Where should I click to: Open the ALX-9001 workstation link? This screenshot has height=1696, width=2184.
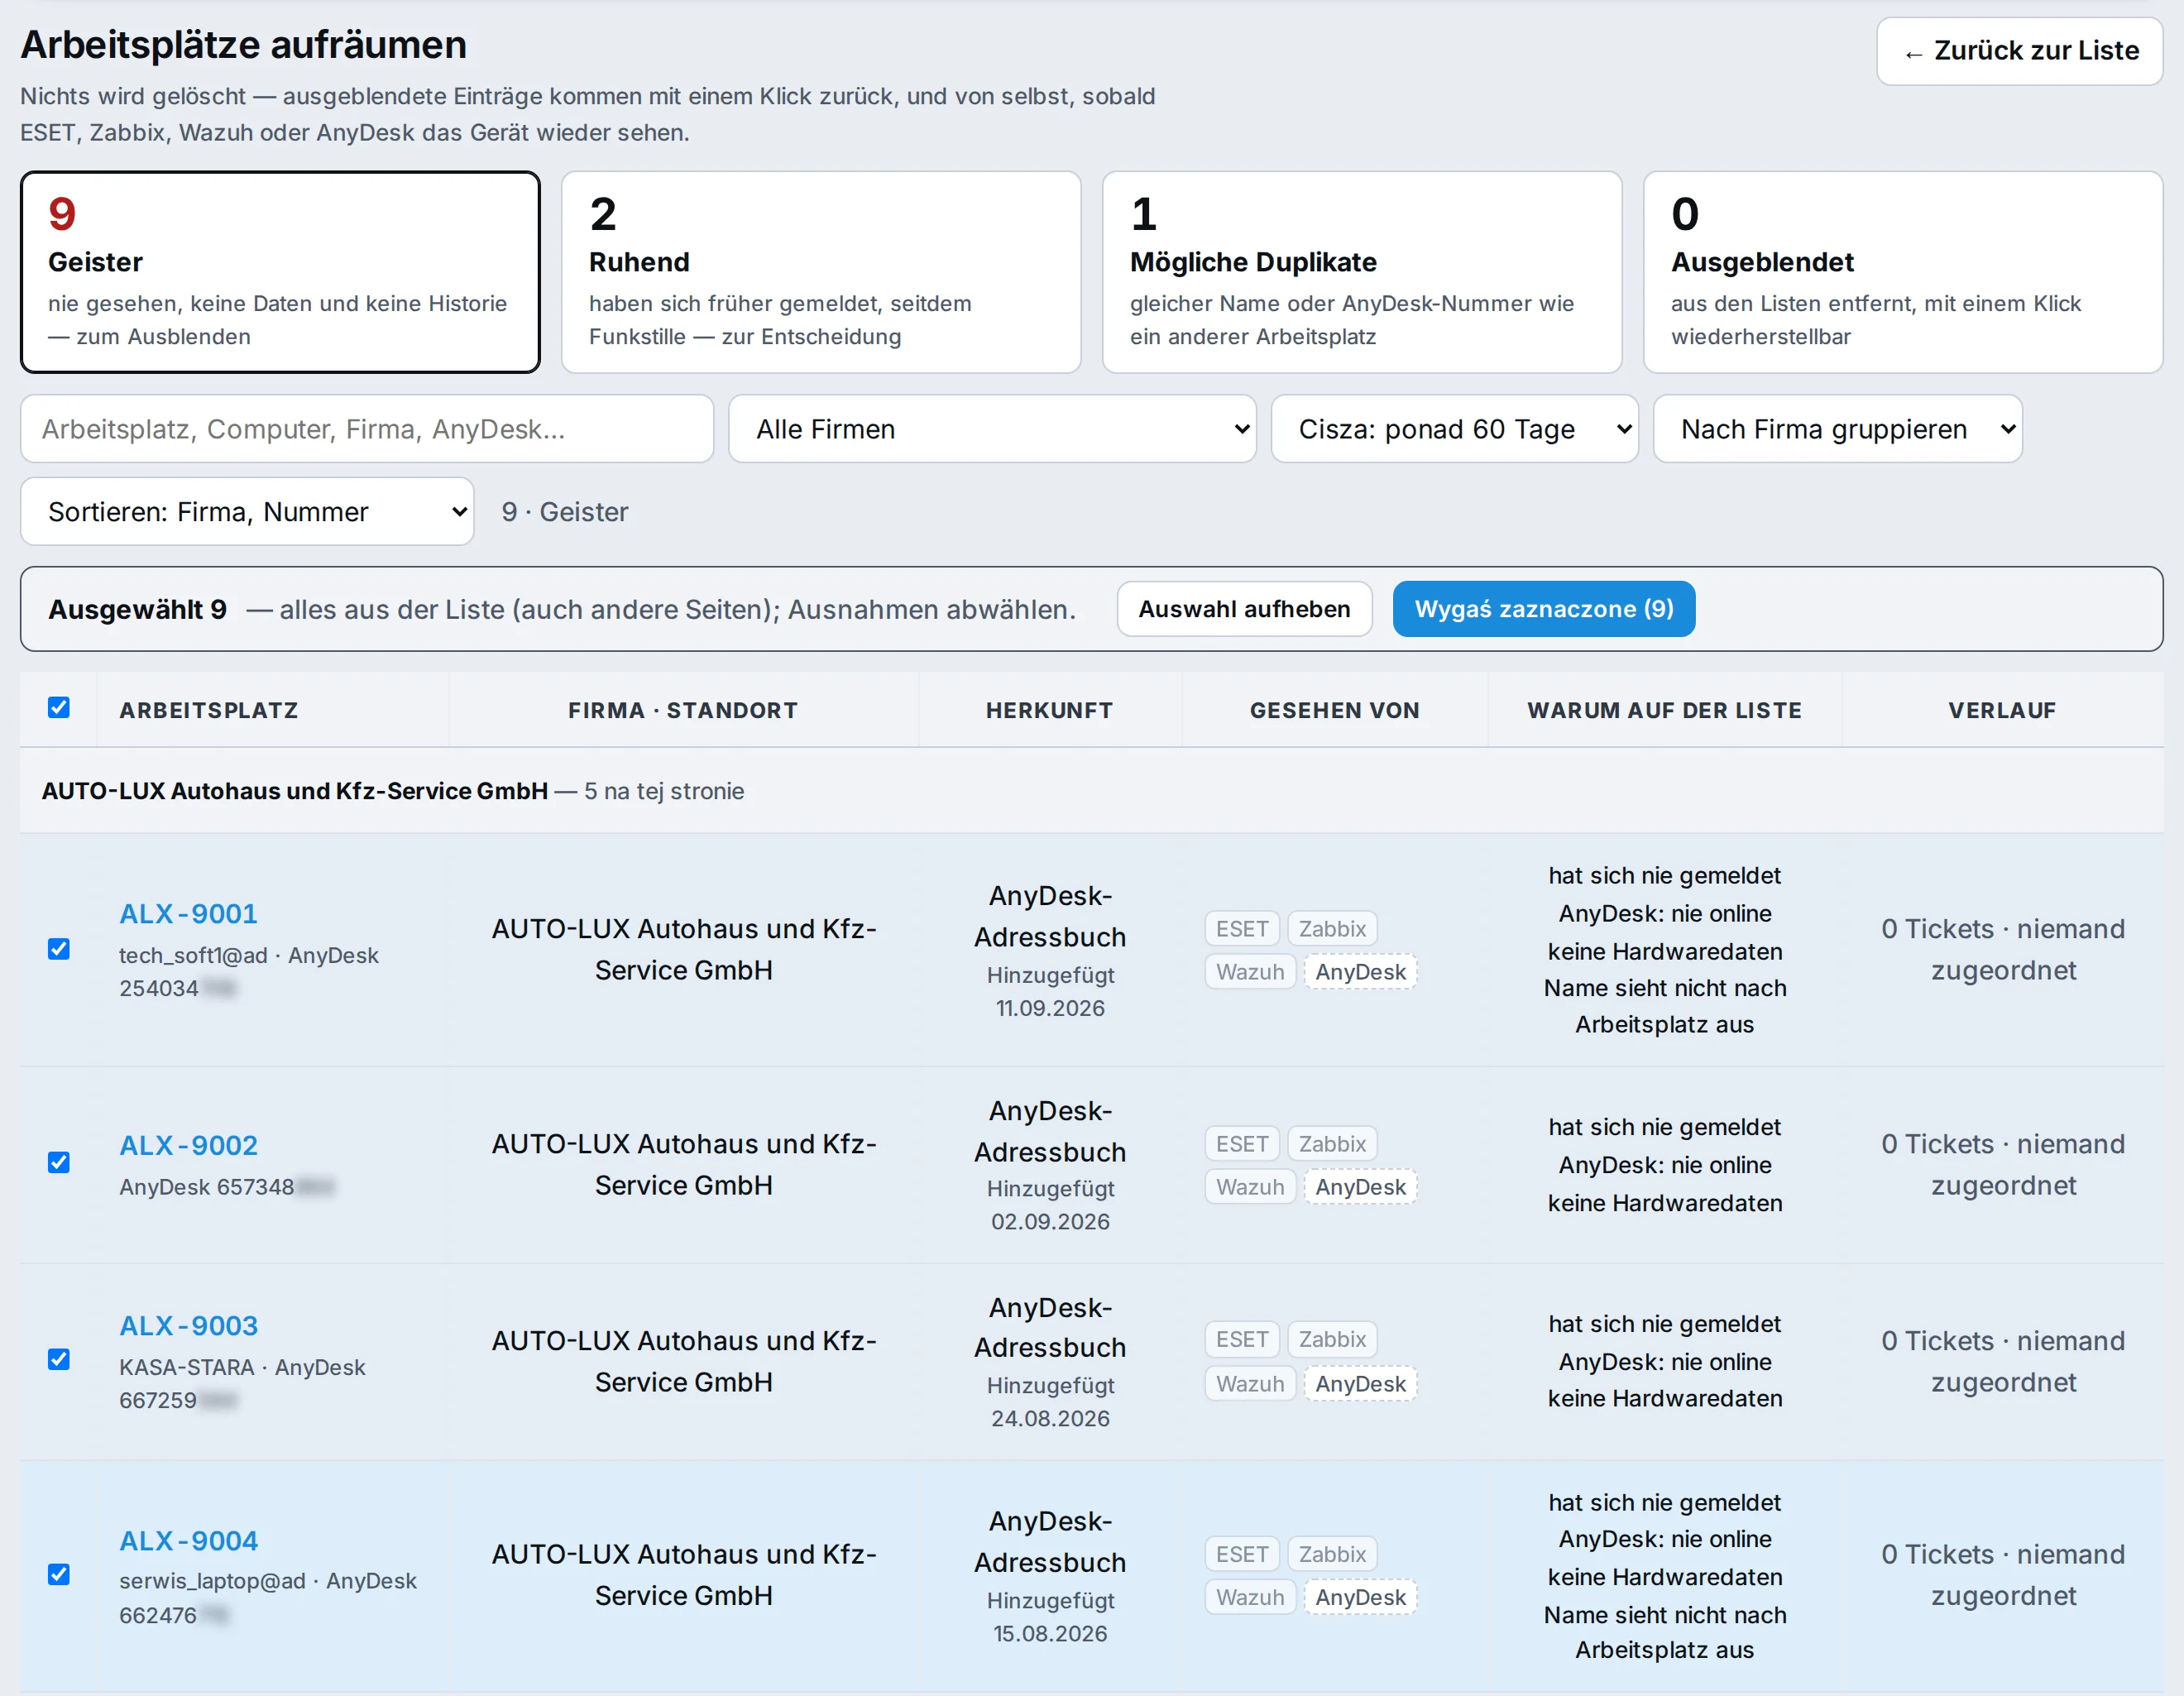pyautogui.click(x=189, y=914)
